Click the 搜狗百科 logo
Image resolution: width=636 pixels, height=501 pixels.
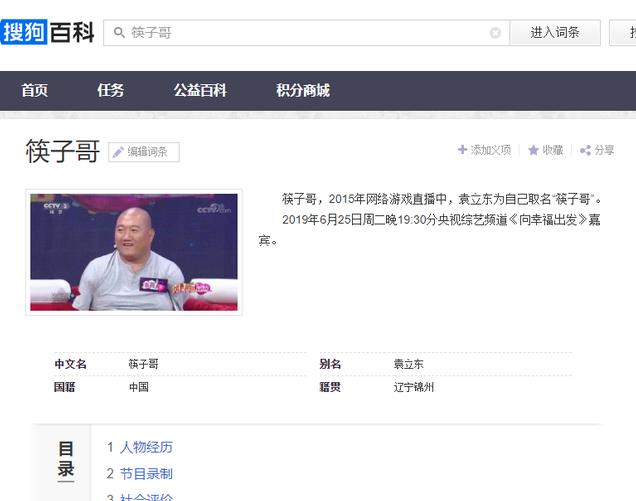coord(48,32)
